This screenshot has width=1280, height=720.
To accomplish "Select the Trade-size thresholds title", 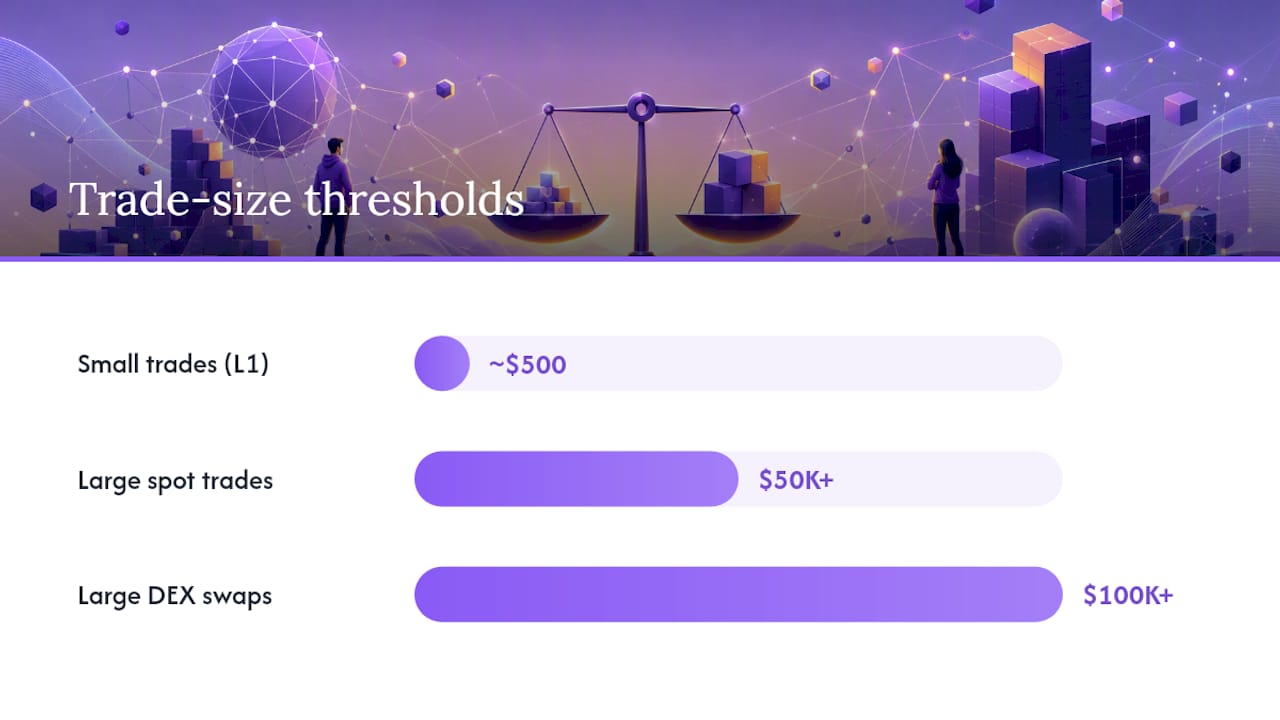I will point(296,199).
